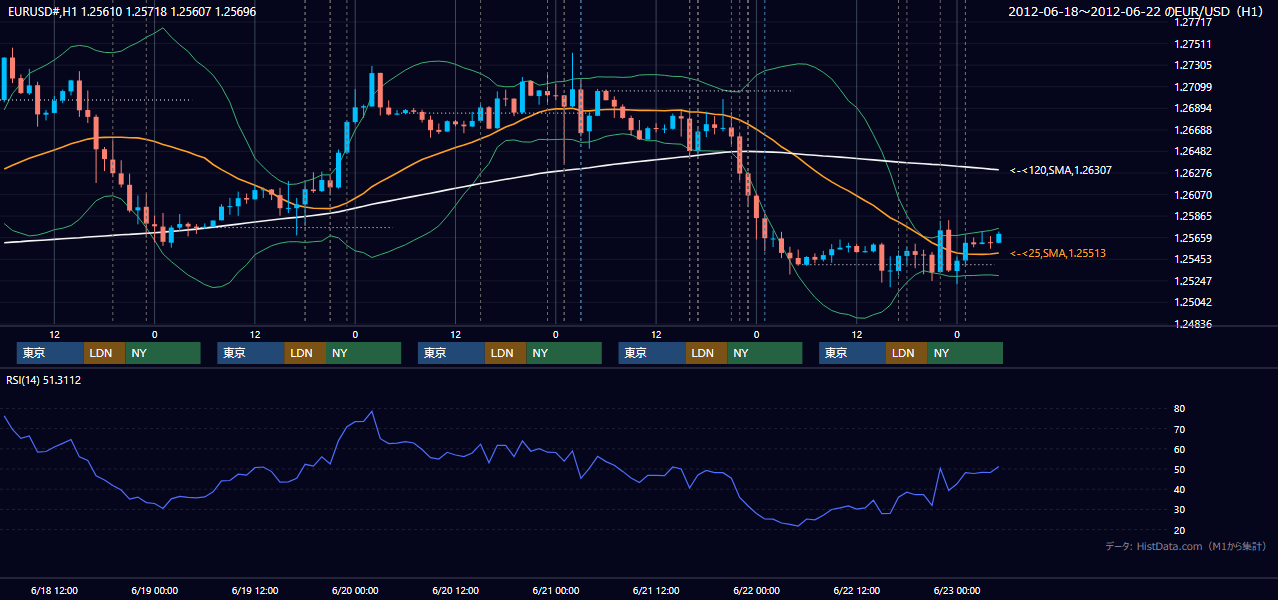Image resolution: width=1278 pixels, height=600 pixels.
Task: Select the RSI(14) 51.3112 indicator label
Action: click(x=44, y=380)
